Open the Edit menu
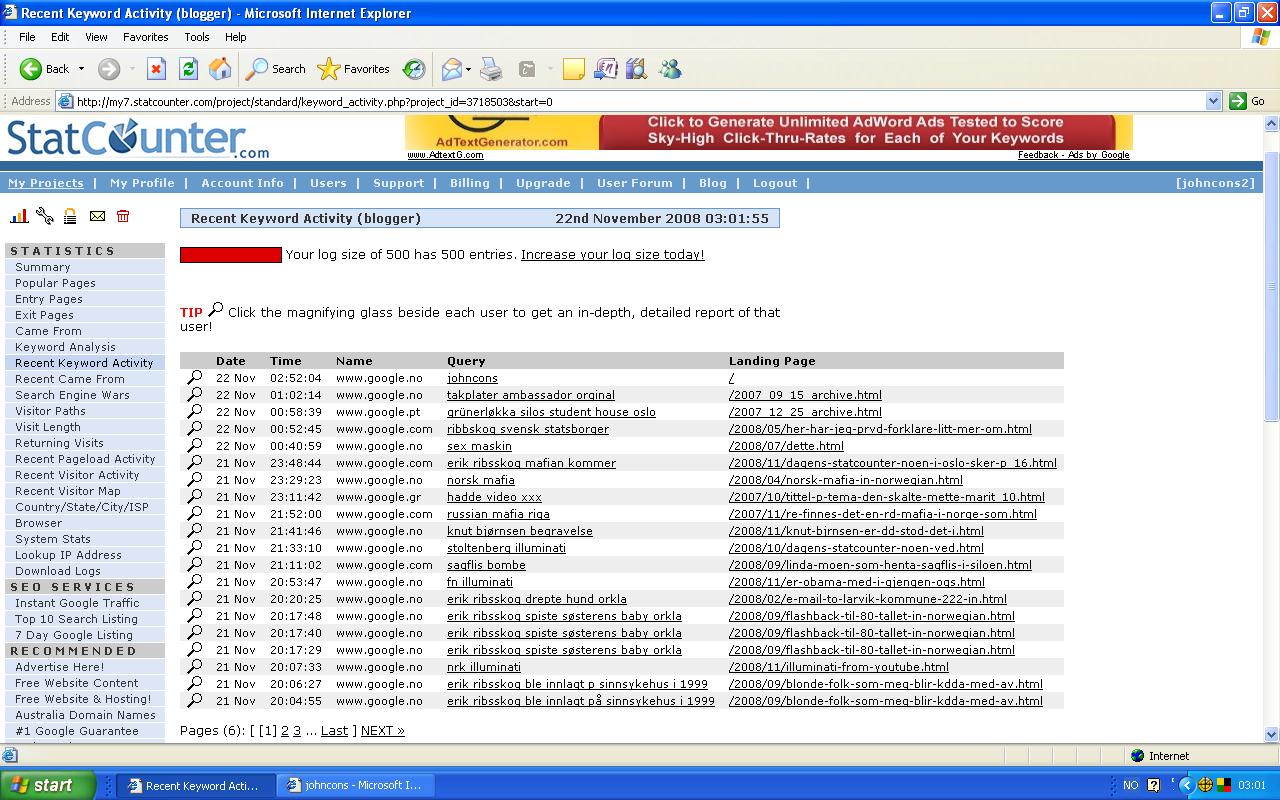The image size is (1280, 800). (60, 37)
